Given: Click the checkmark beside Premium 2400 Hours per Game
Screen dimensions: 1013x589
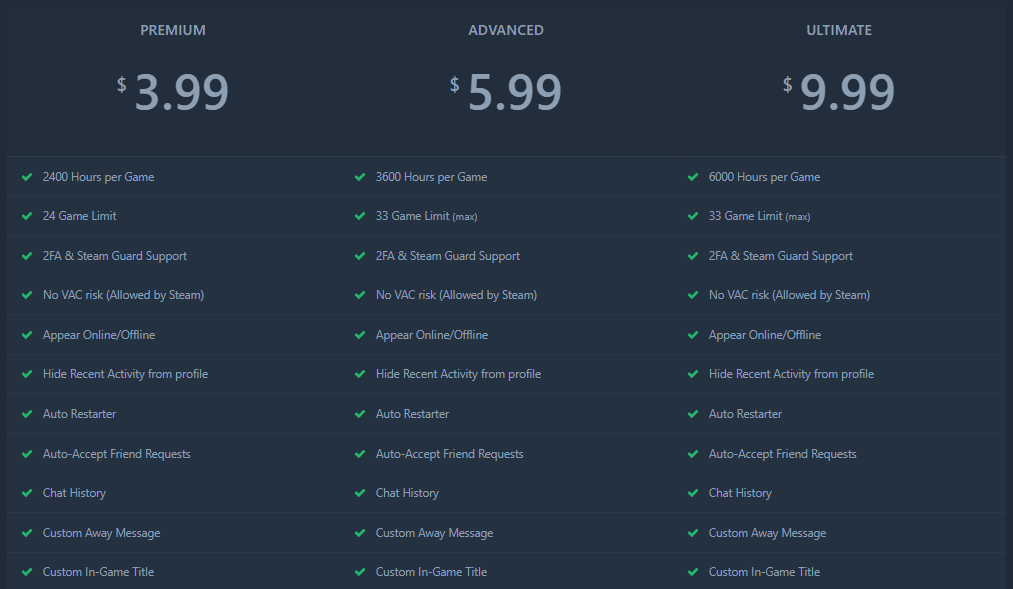Looking at the screenshot, I should click(x=27, y=177).
